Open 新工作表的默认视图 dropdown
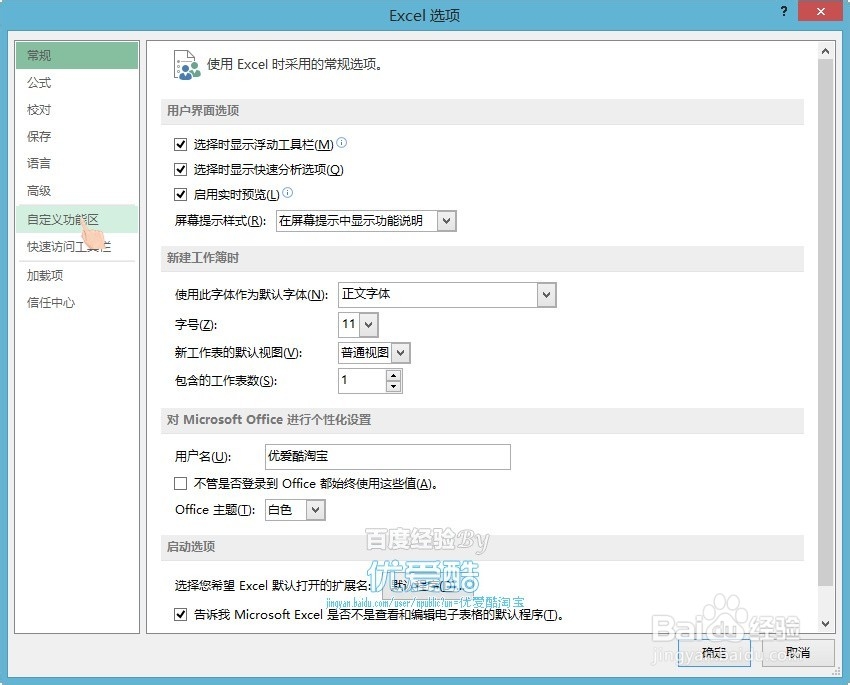Image resolution: width=850 pixels, height=685 pixels. [401, 353]
